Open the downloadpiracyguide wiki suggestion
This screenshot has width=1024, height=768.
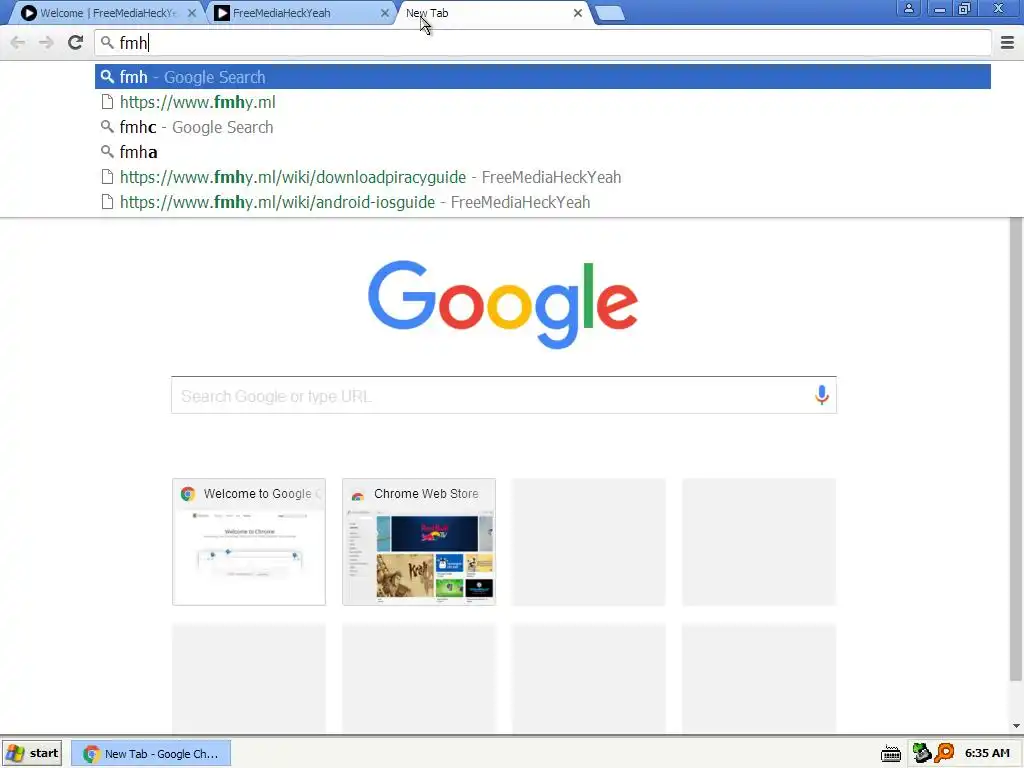click(543, 178)
